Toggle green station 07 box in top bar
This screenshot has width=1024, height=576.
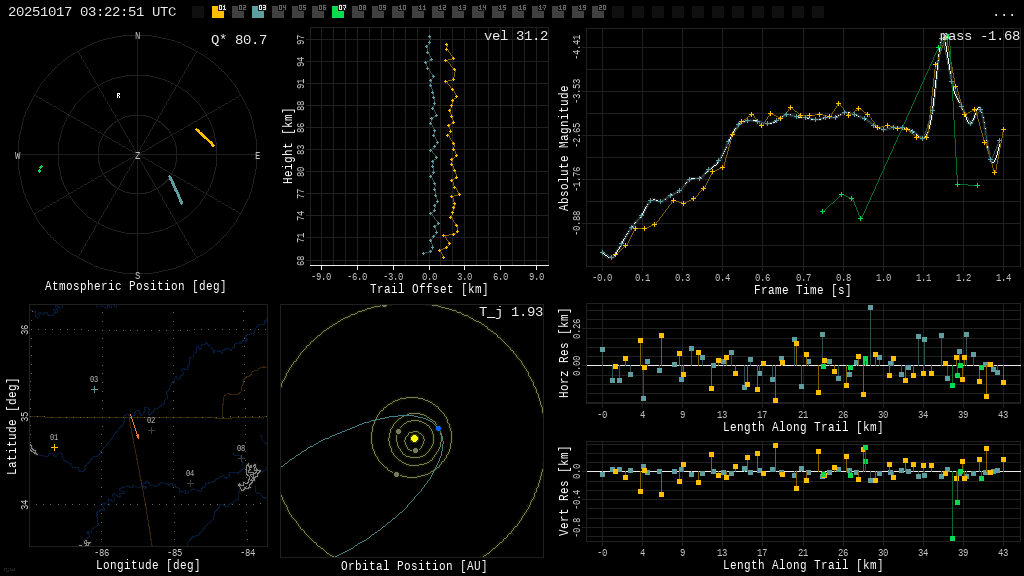[x=338, y=12]
